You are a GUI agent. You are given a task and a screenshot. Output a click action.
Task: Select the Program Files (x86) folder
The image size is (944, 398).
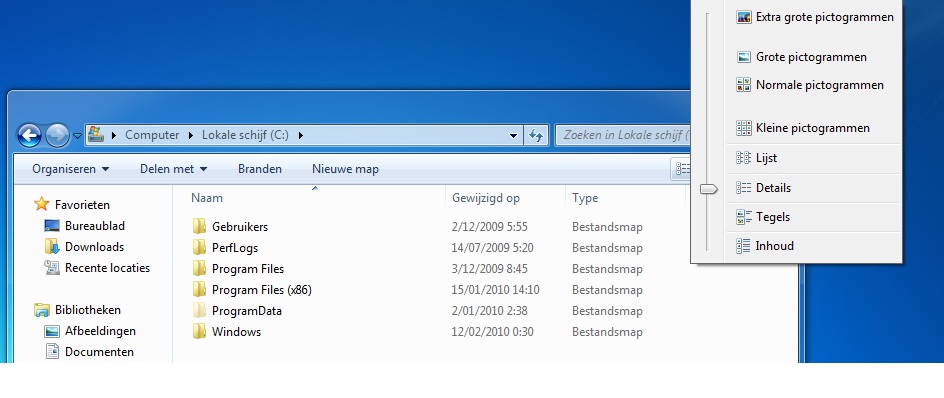click(261, 290)
